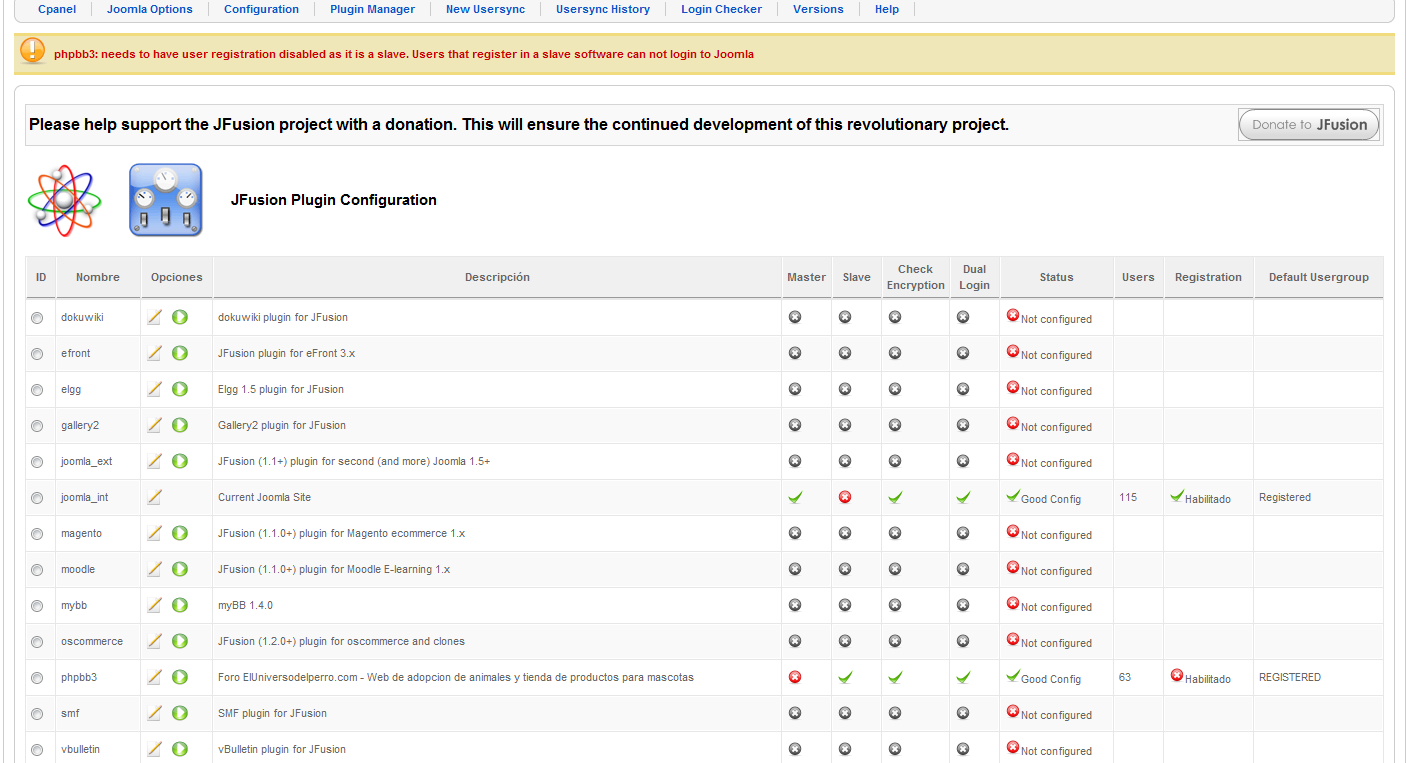Open the Cpanel menu item
Image resolution: width=1406 pixels, height=763 pixels.
[x=57, y=9]
